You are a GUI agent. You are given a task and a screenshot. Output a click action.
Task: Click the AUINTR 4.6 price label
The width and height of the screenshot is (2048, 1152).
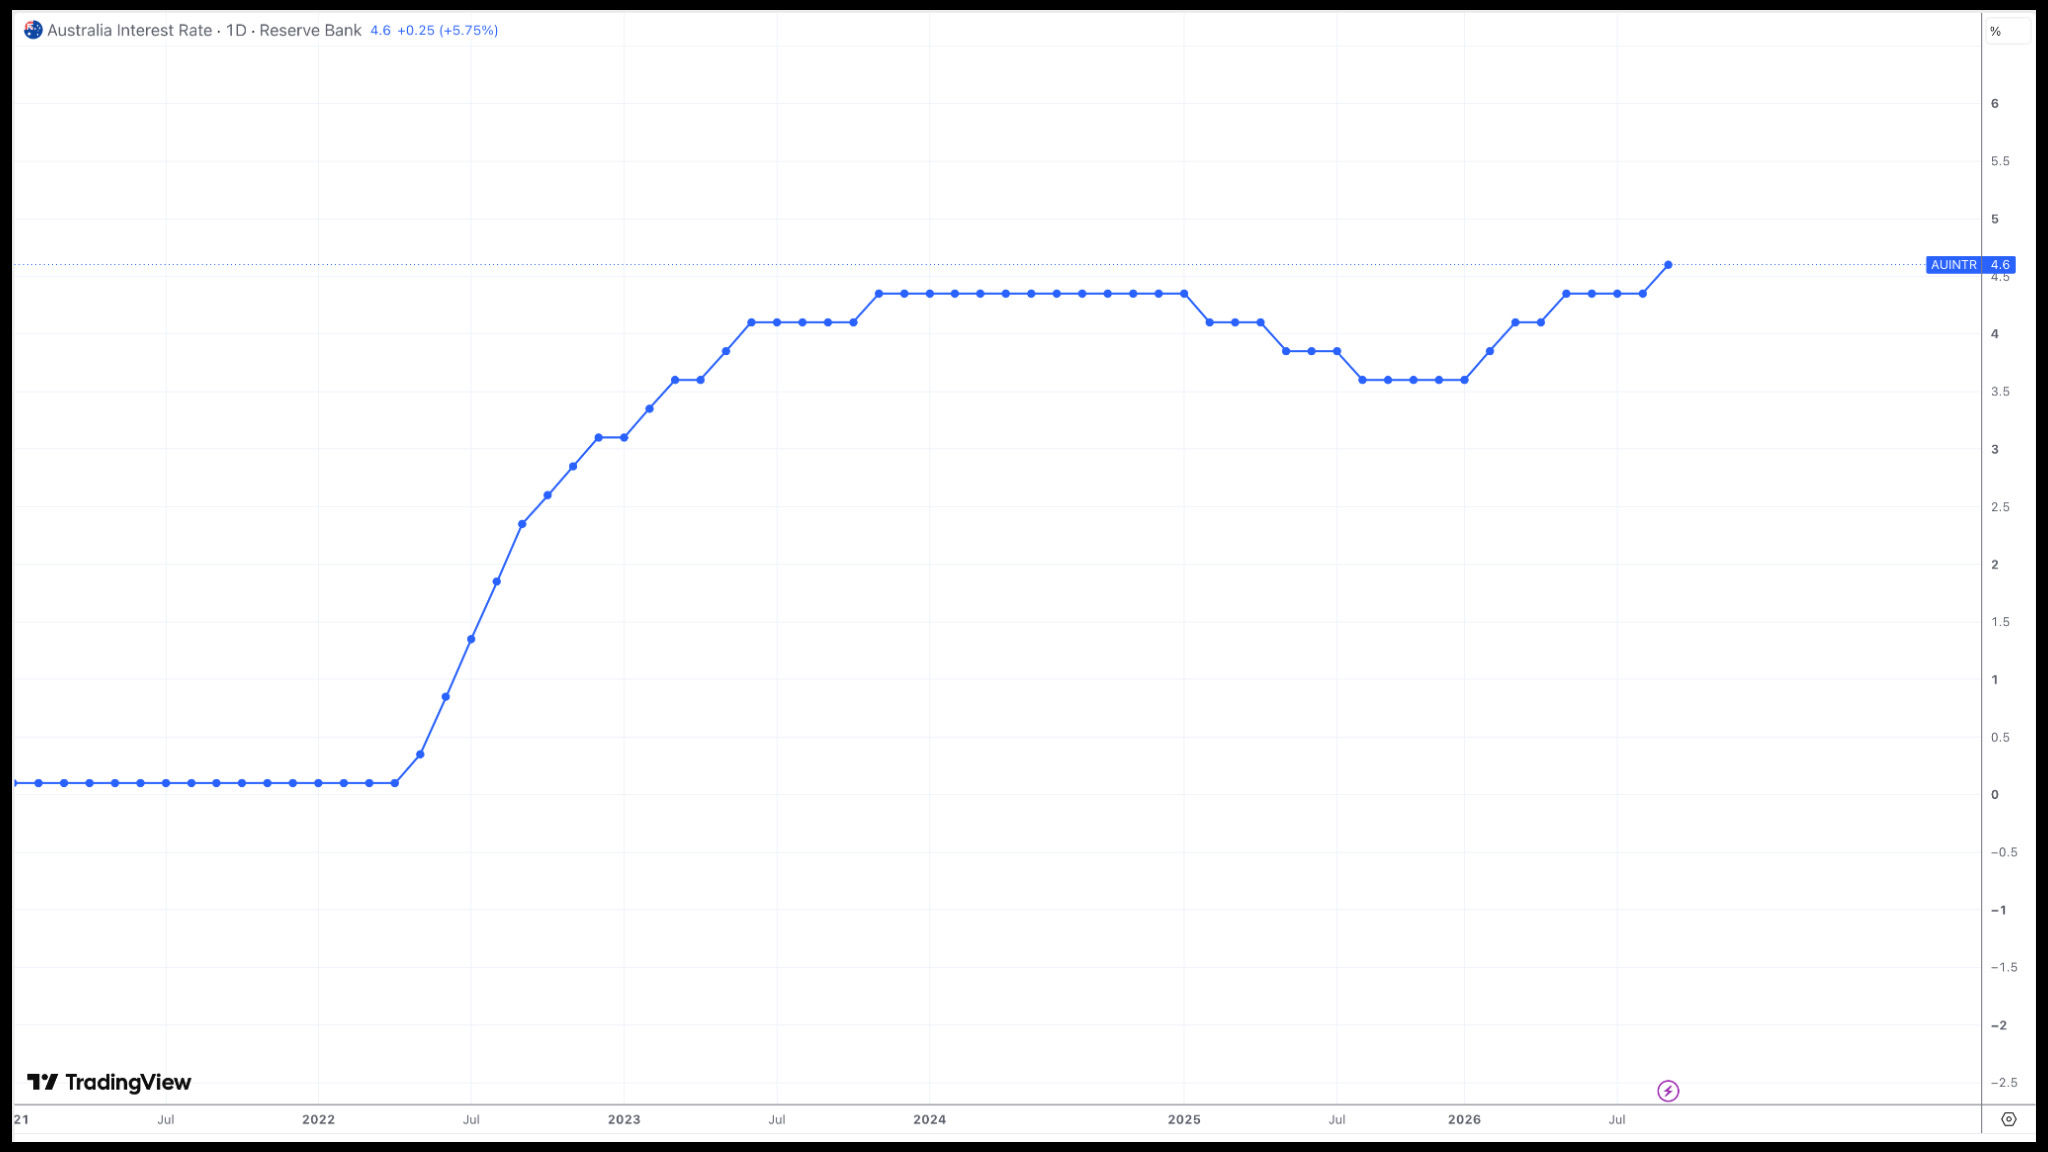click(x=1970, y=265)
